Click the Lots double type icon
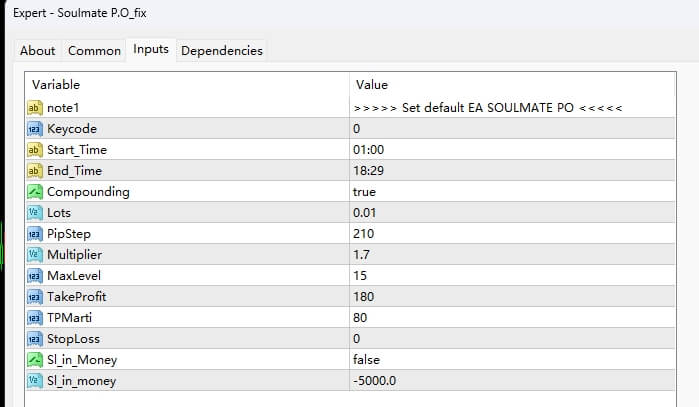Image resolution: width=699 pixels, height=407 pixels. tap(35, 212)
